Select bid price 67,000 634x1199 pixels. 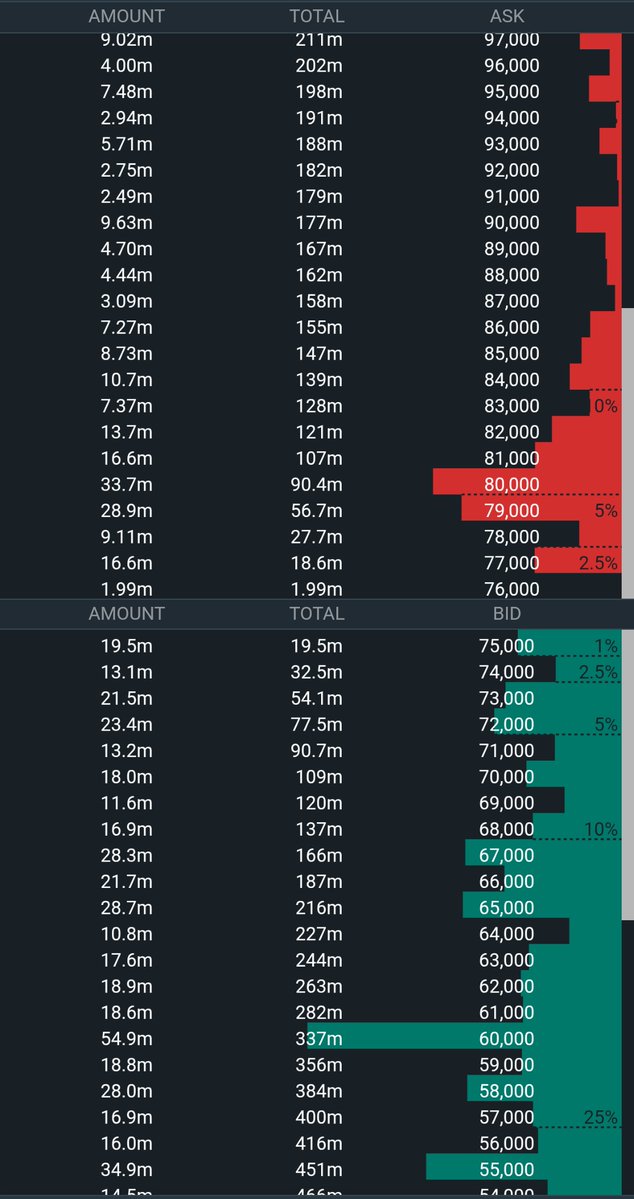(506, 856)
